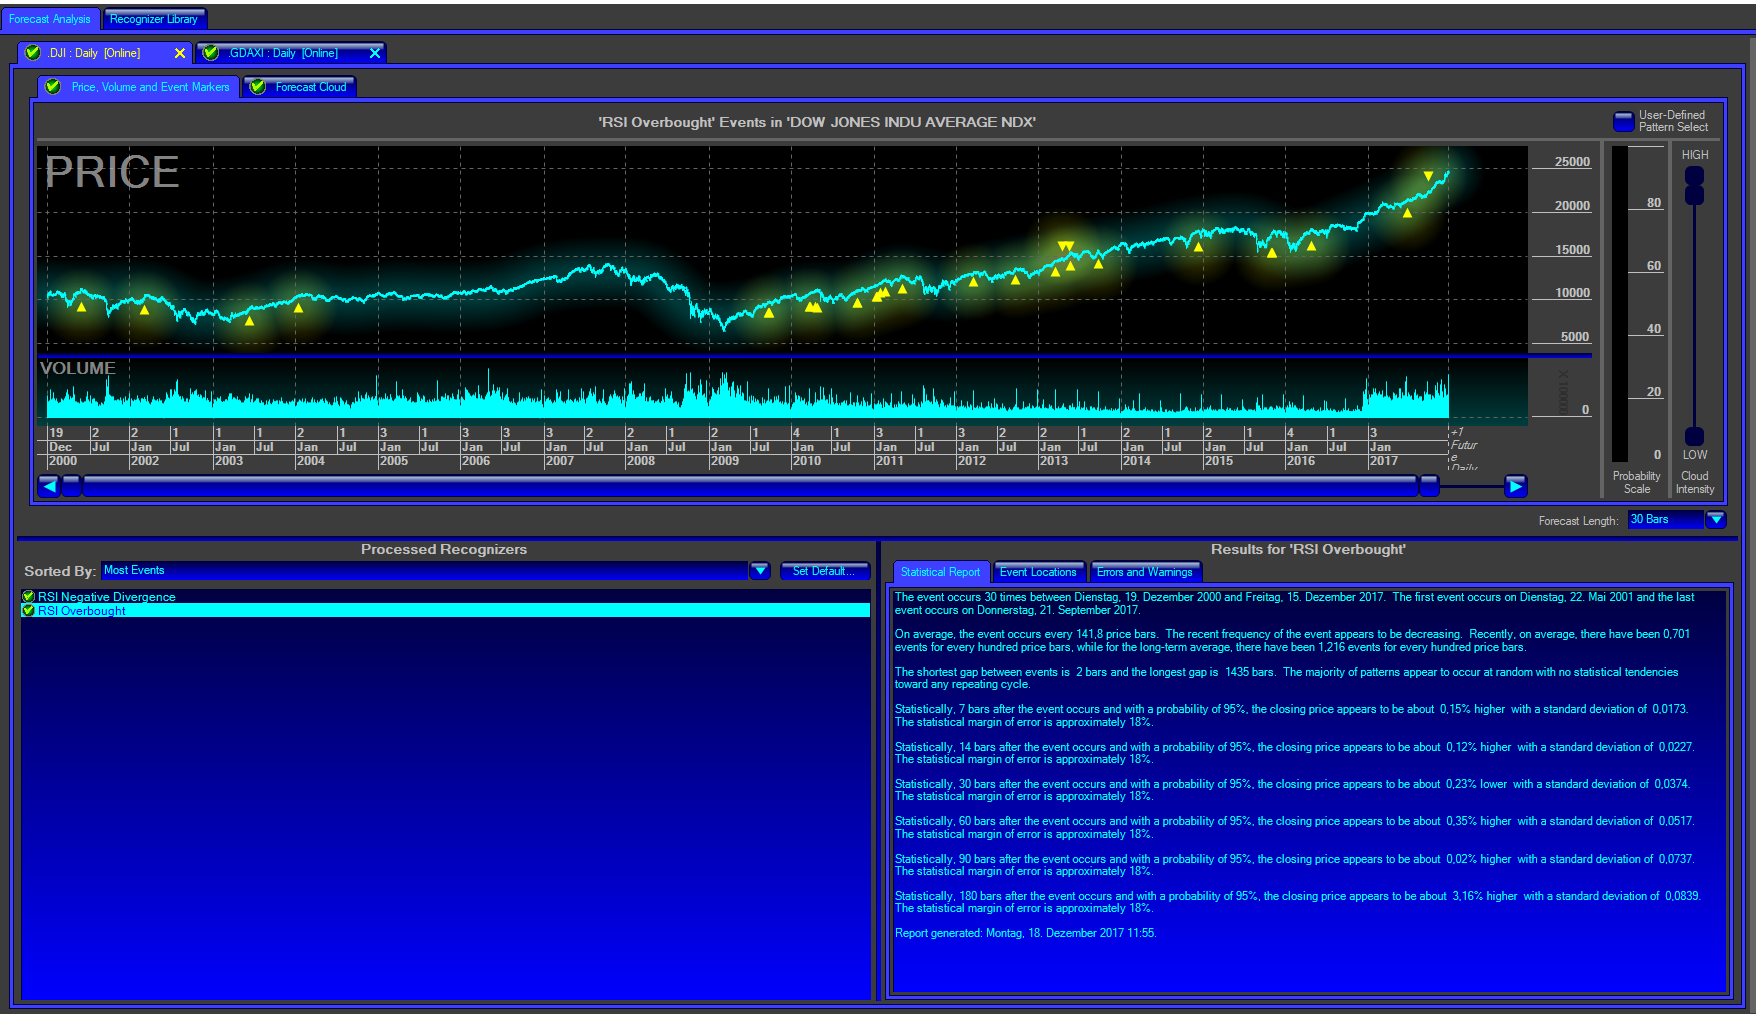1756x1014 pixels.
Task: Click the Cloud Intensity handle near LOW
Action: [1694, 436]
